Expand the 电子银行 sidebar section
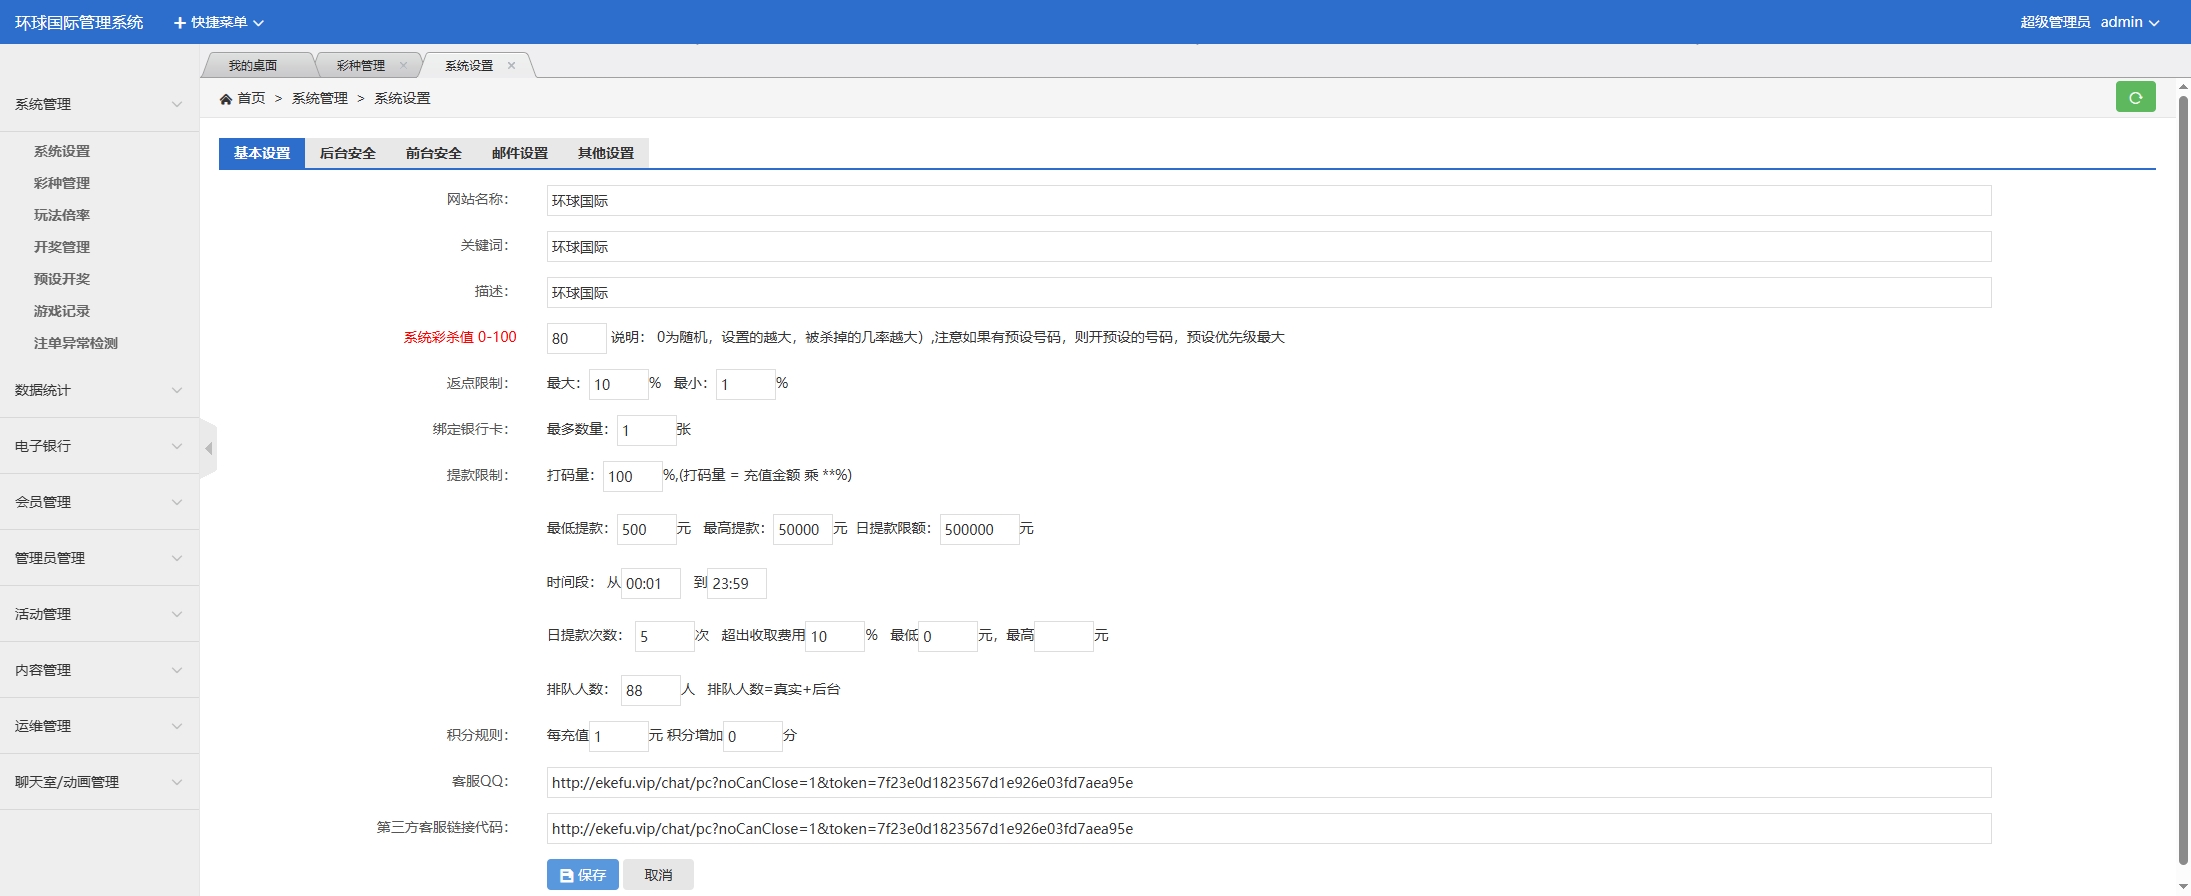2191x896 pixels. coord(98,446)
